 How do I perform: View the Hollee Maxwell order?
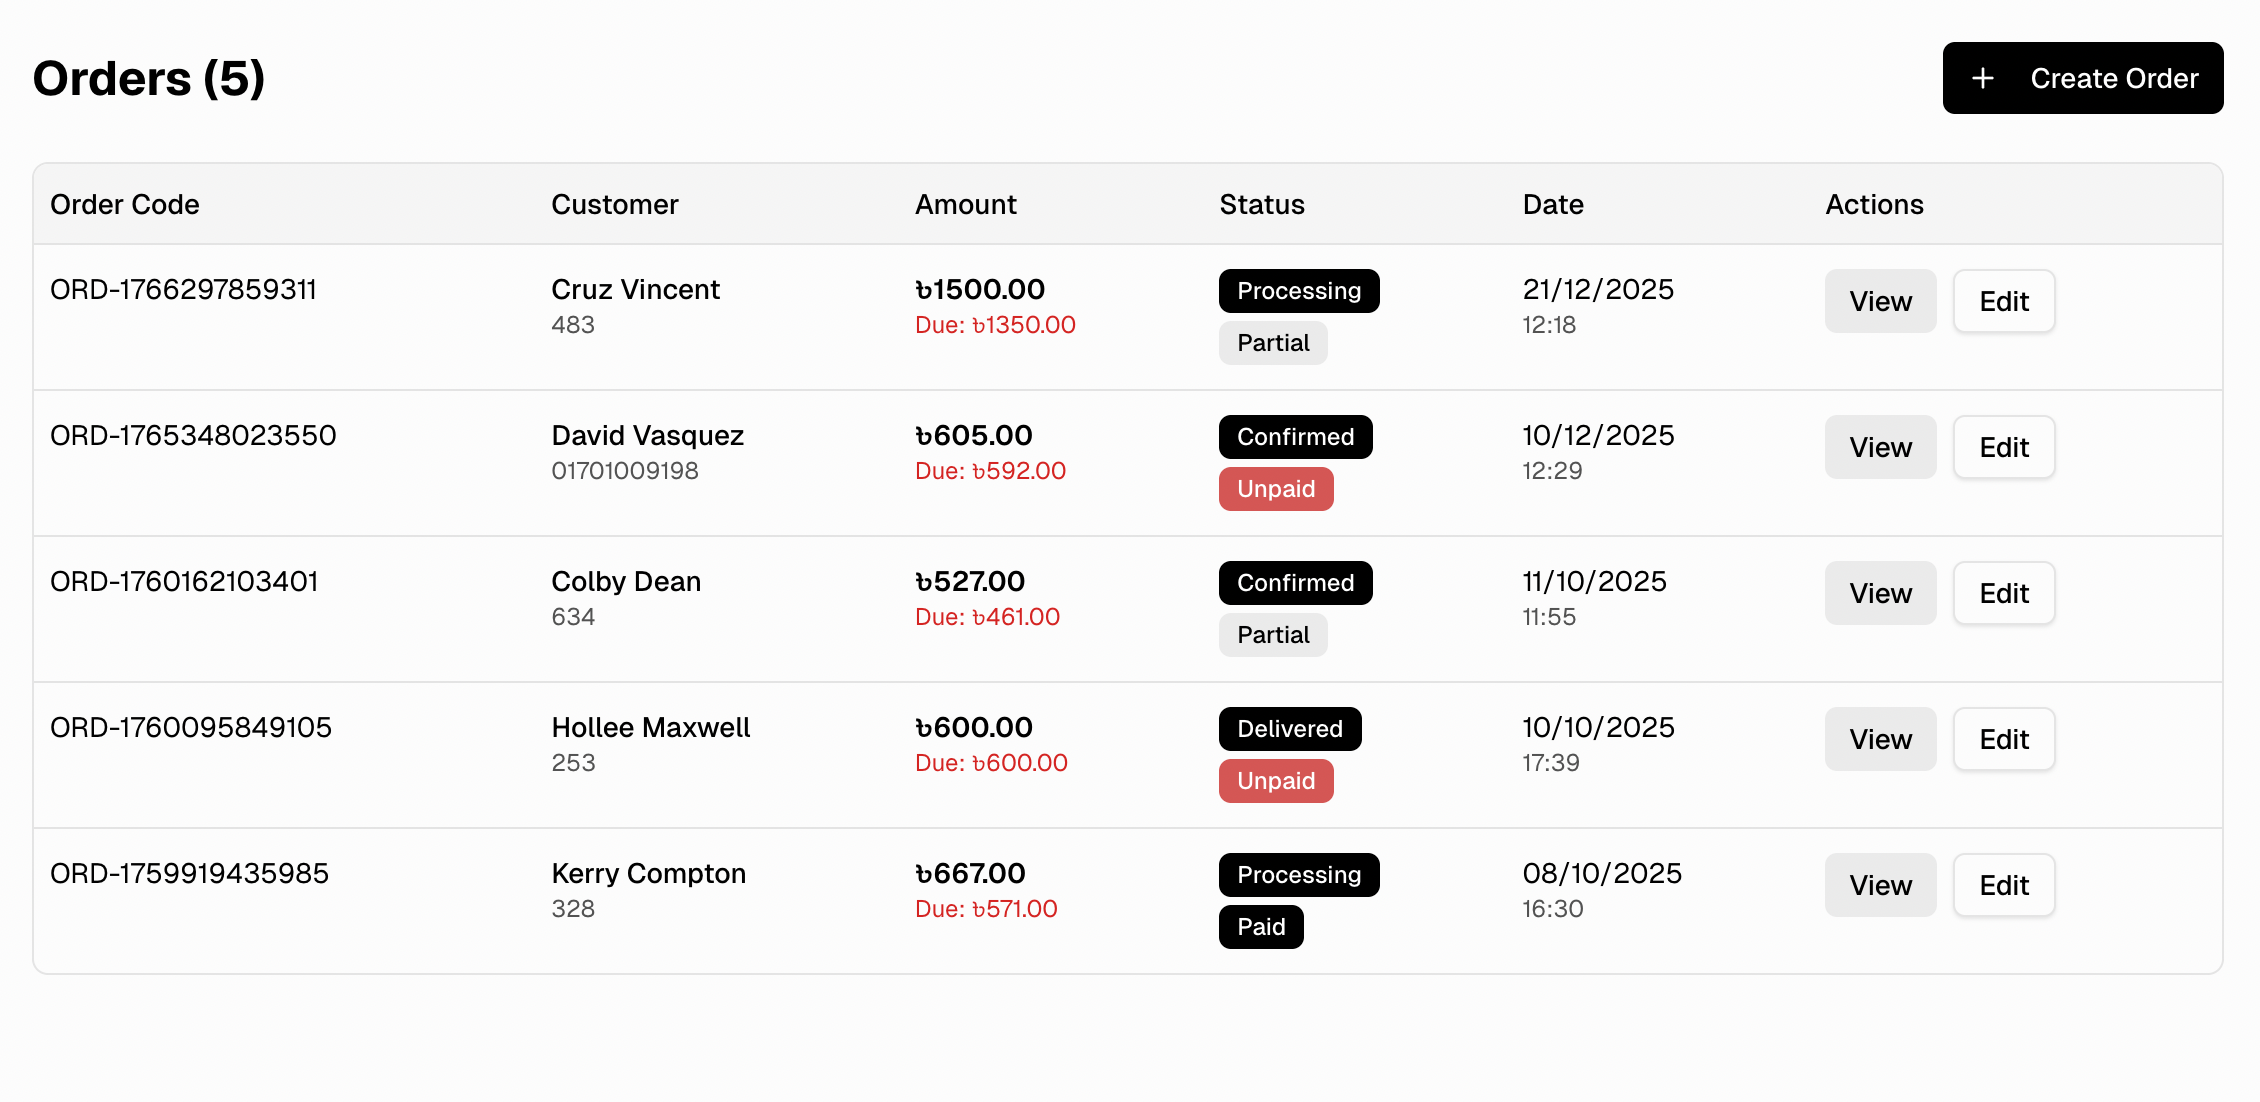1880,739
